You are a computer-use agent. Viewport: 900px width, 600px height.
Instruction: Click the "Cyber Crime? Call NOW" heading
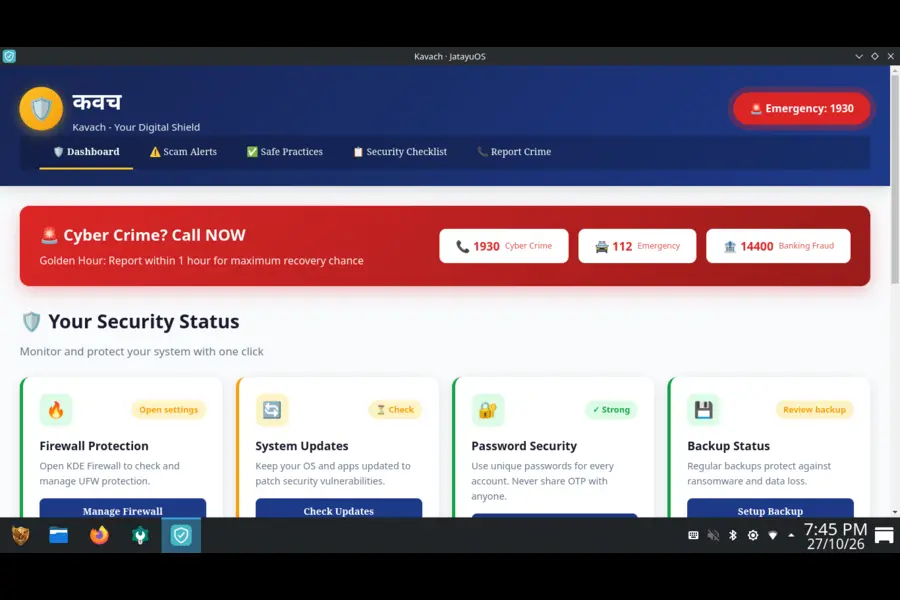(x=154, y=235)
